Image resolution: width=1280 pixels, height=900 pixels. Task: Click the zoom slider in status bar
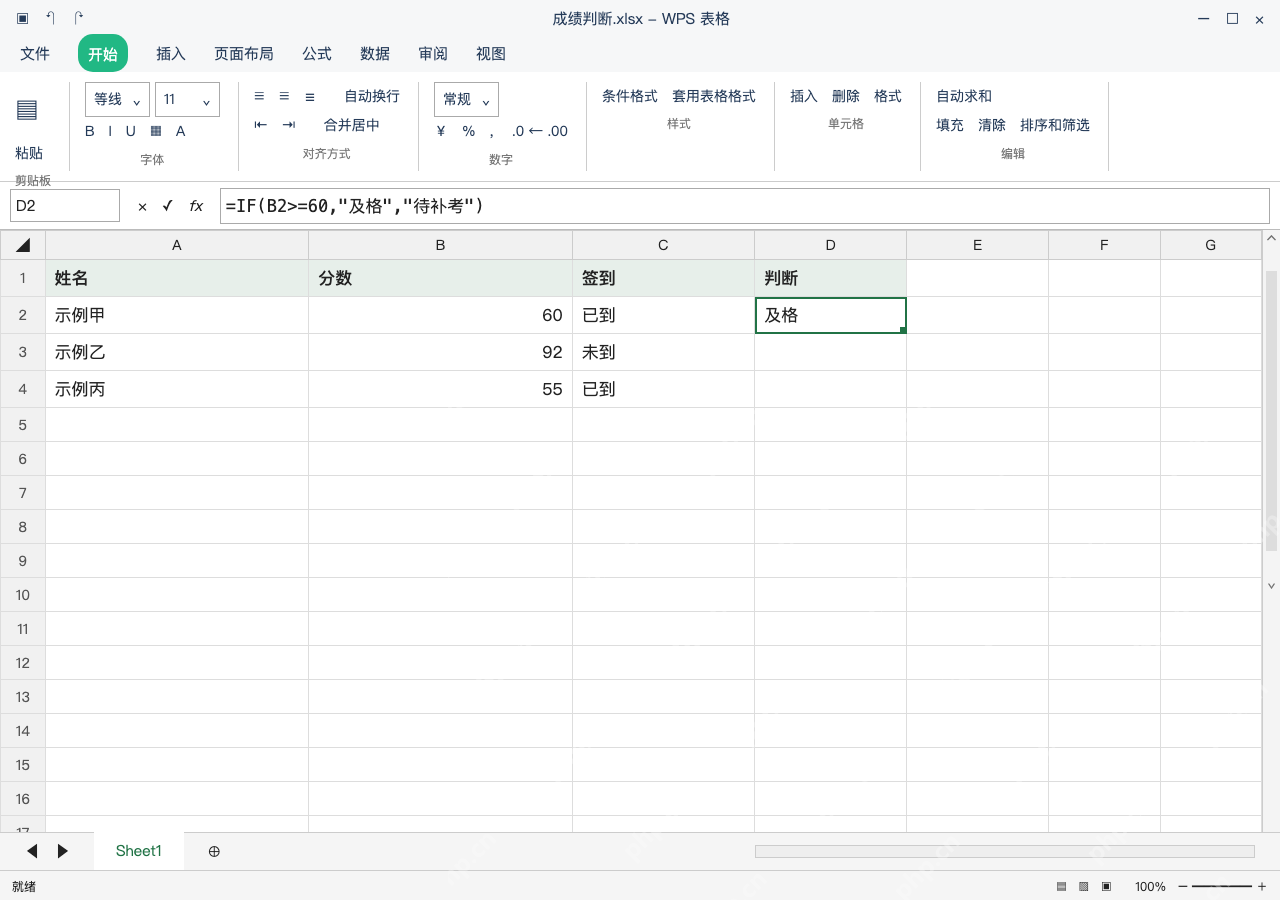tap(1222, 886)
